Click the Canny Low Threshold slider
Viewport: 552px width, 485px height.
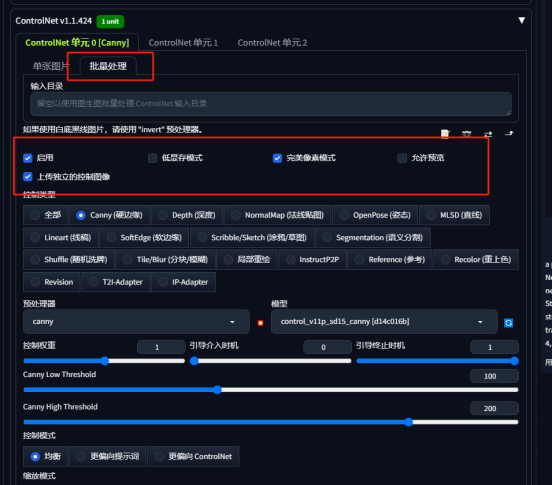click(271, 390)
